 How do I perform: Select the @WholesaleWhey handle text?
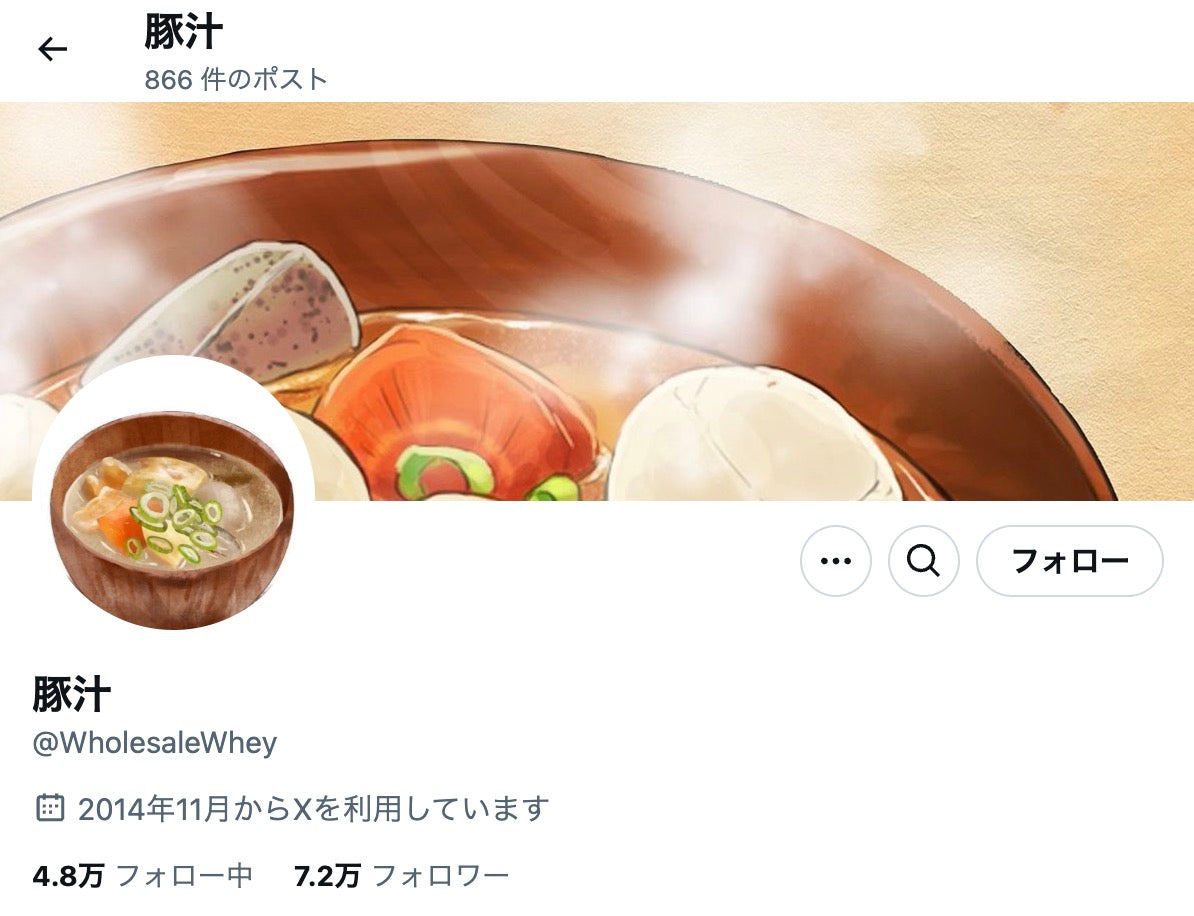click(x=155, y=742)
